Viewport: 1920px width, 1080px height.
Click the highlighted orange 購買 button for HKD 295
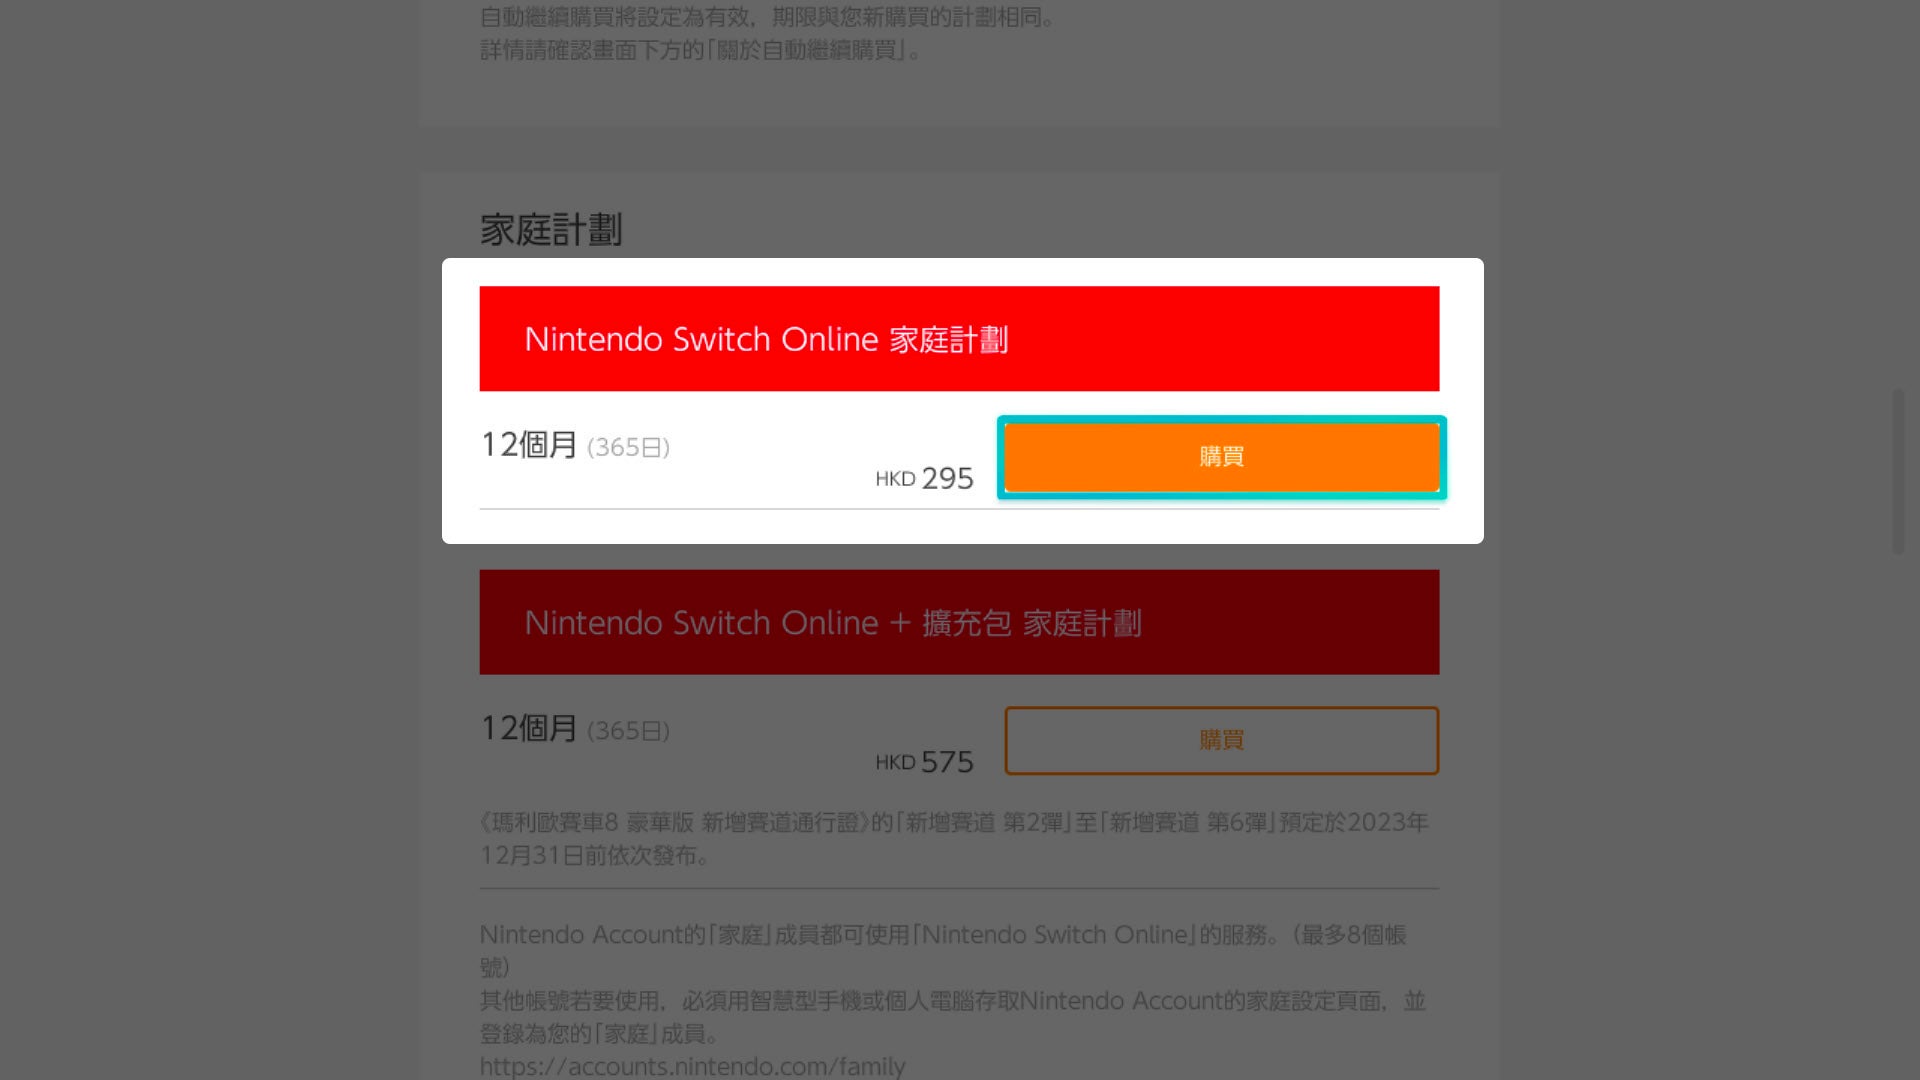point(1221,457)
